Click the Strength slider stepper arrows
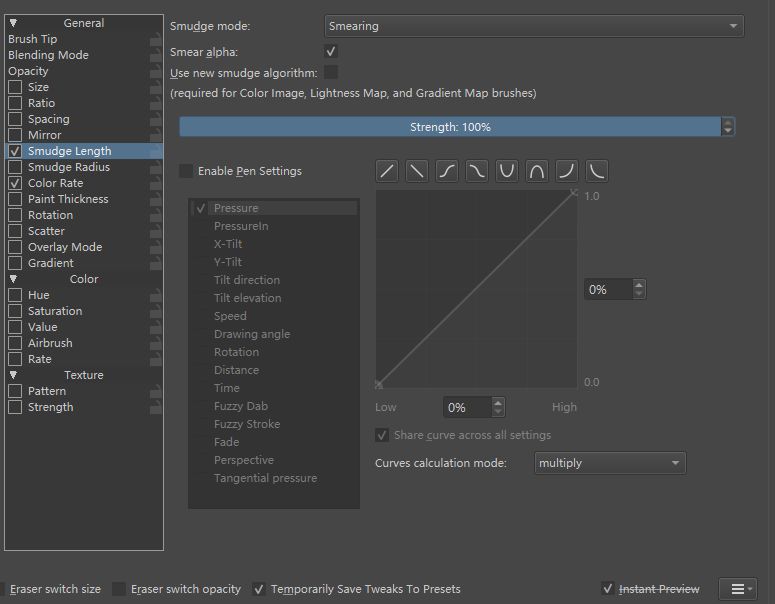Image resolution: width=775 pixels, height=604 pixels. (728, 127)
